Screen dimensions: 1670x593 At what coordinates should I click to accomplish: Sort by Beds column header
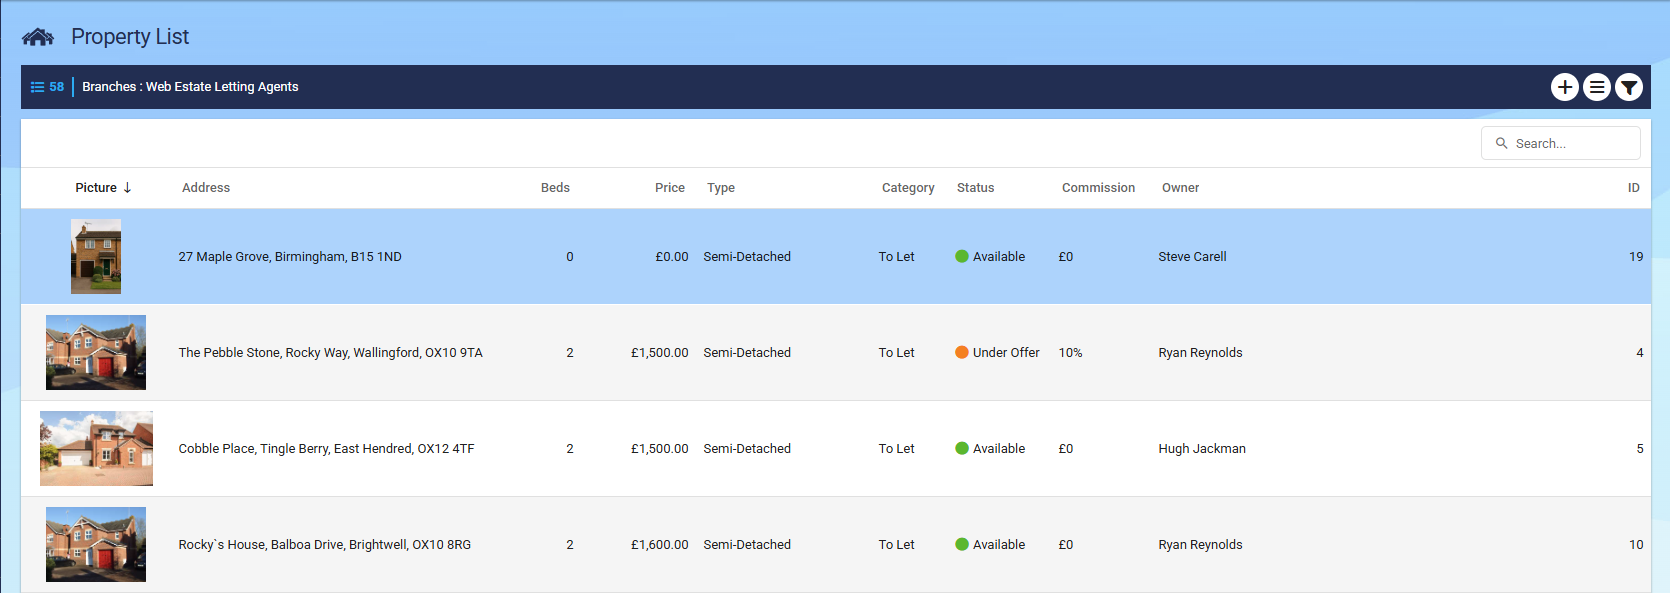point(555,188)
